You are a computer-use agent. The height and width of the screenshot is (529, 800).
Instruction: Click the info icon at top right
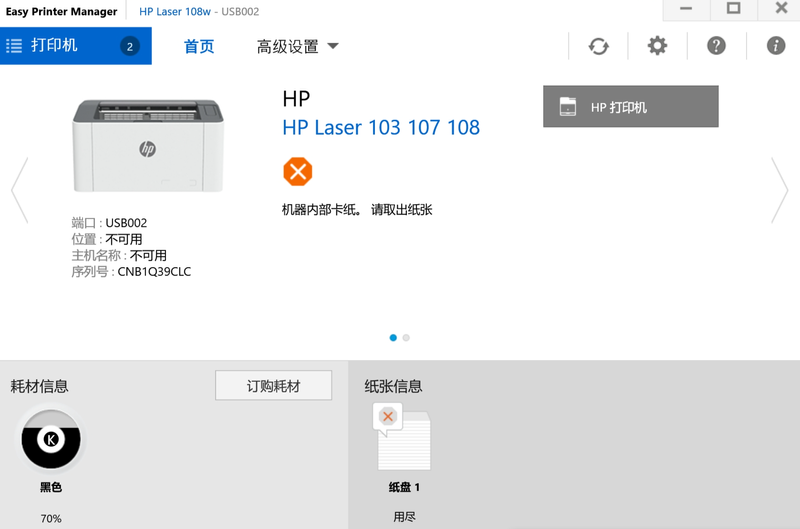(x=775, y=46)
